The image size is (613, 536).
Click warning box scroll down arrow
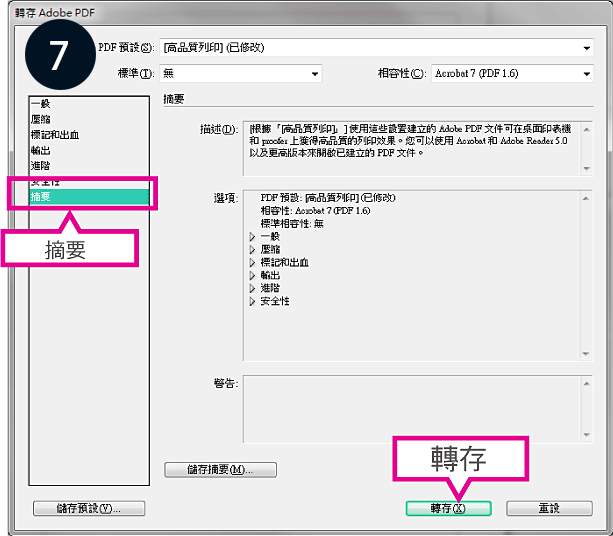click(x=586, y=435)
